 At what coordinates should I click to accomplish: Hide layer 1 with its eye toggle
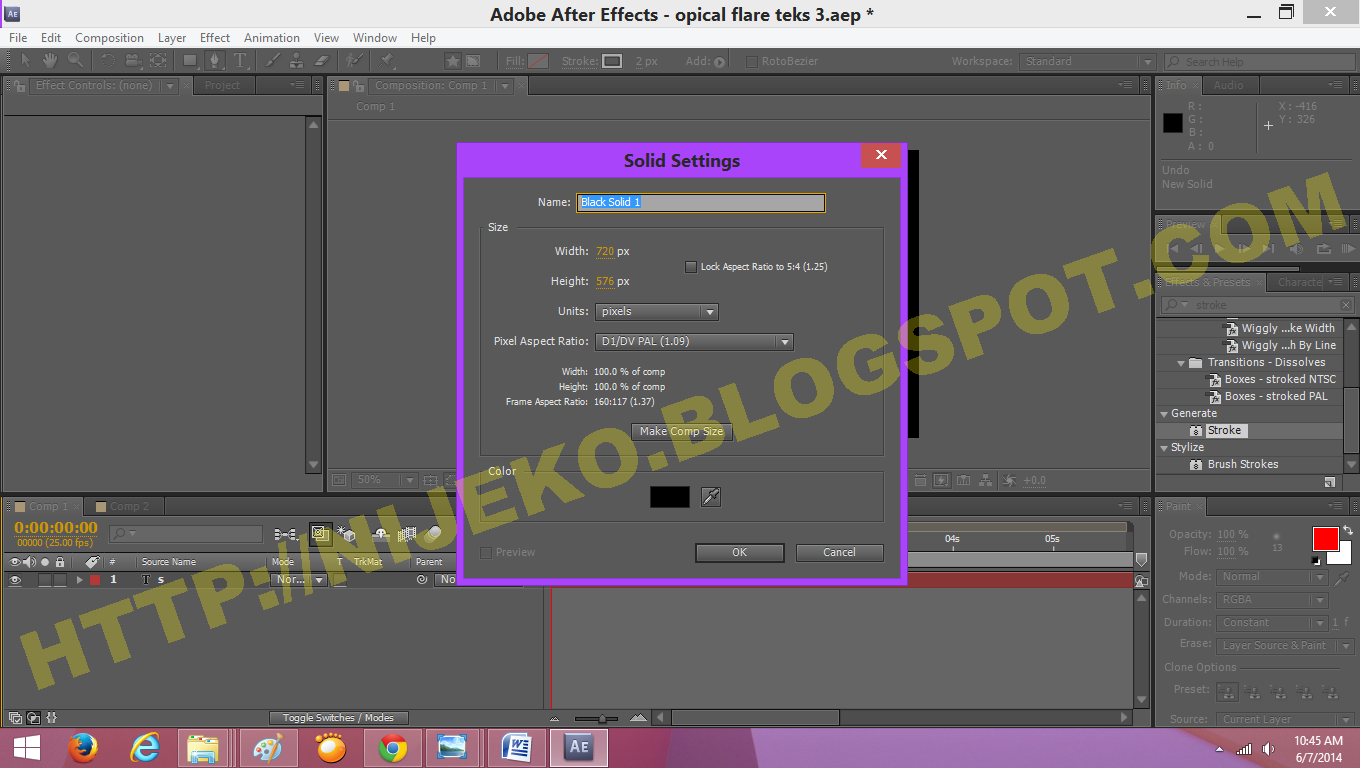coord(16,579)
